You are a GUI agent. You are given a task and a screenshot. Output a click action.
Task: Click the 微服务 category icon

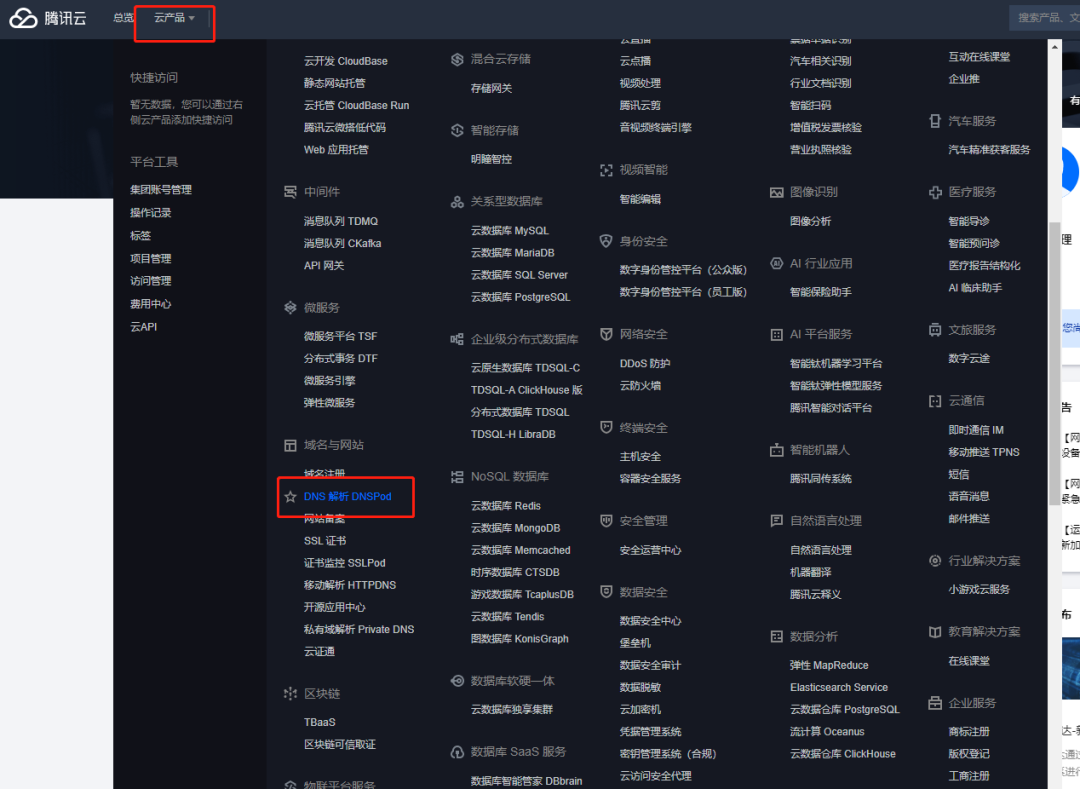[x=290, y=308]
